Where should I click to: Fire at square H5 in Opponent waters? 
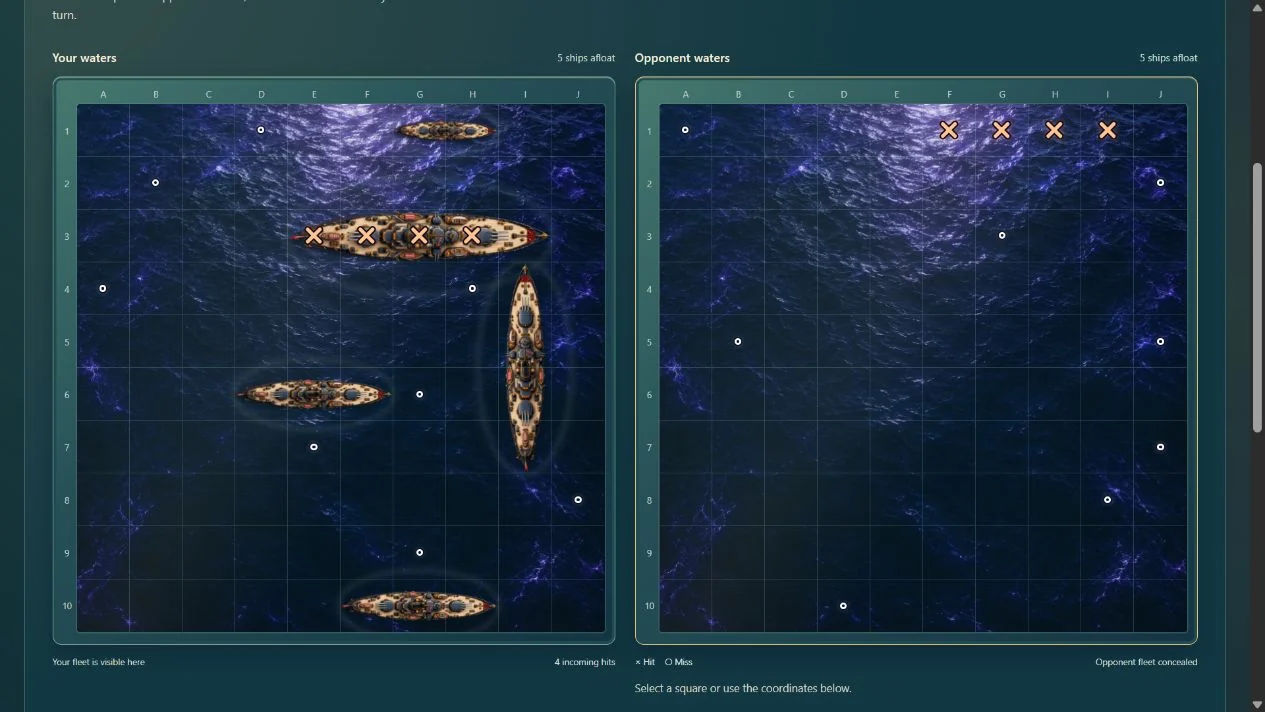pos(1054,342)
